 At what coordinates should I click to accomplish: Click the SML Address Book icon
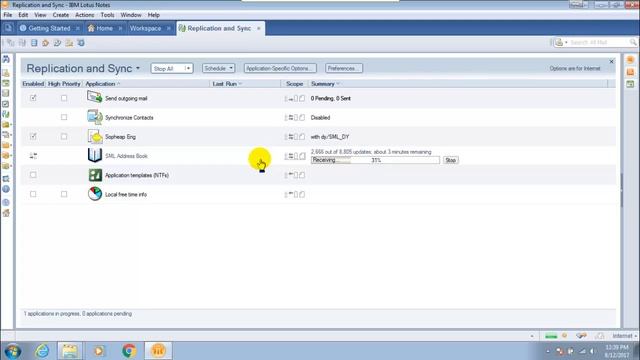95,156
